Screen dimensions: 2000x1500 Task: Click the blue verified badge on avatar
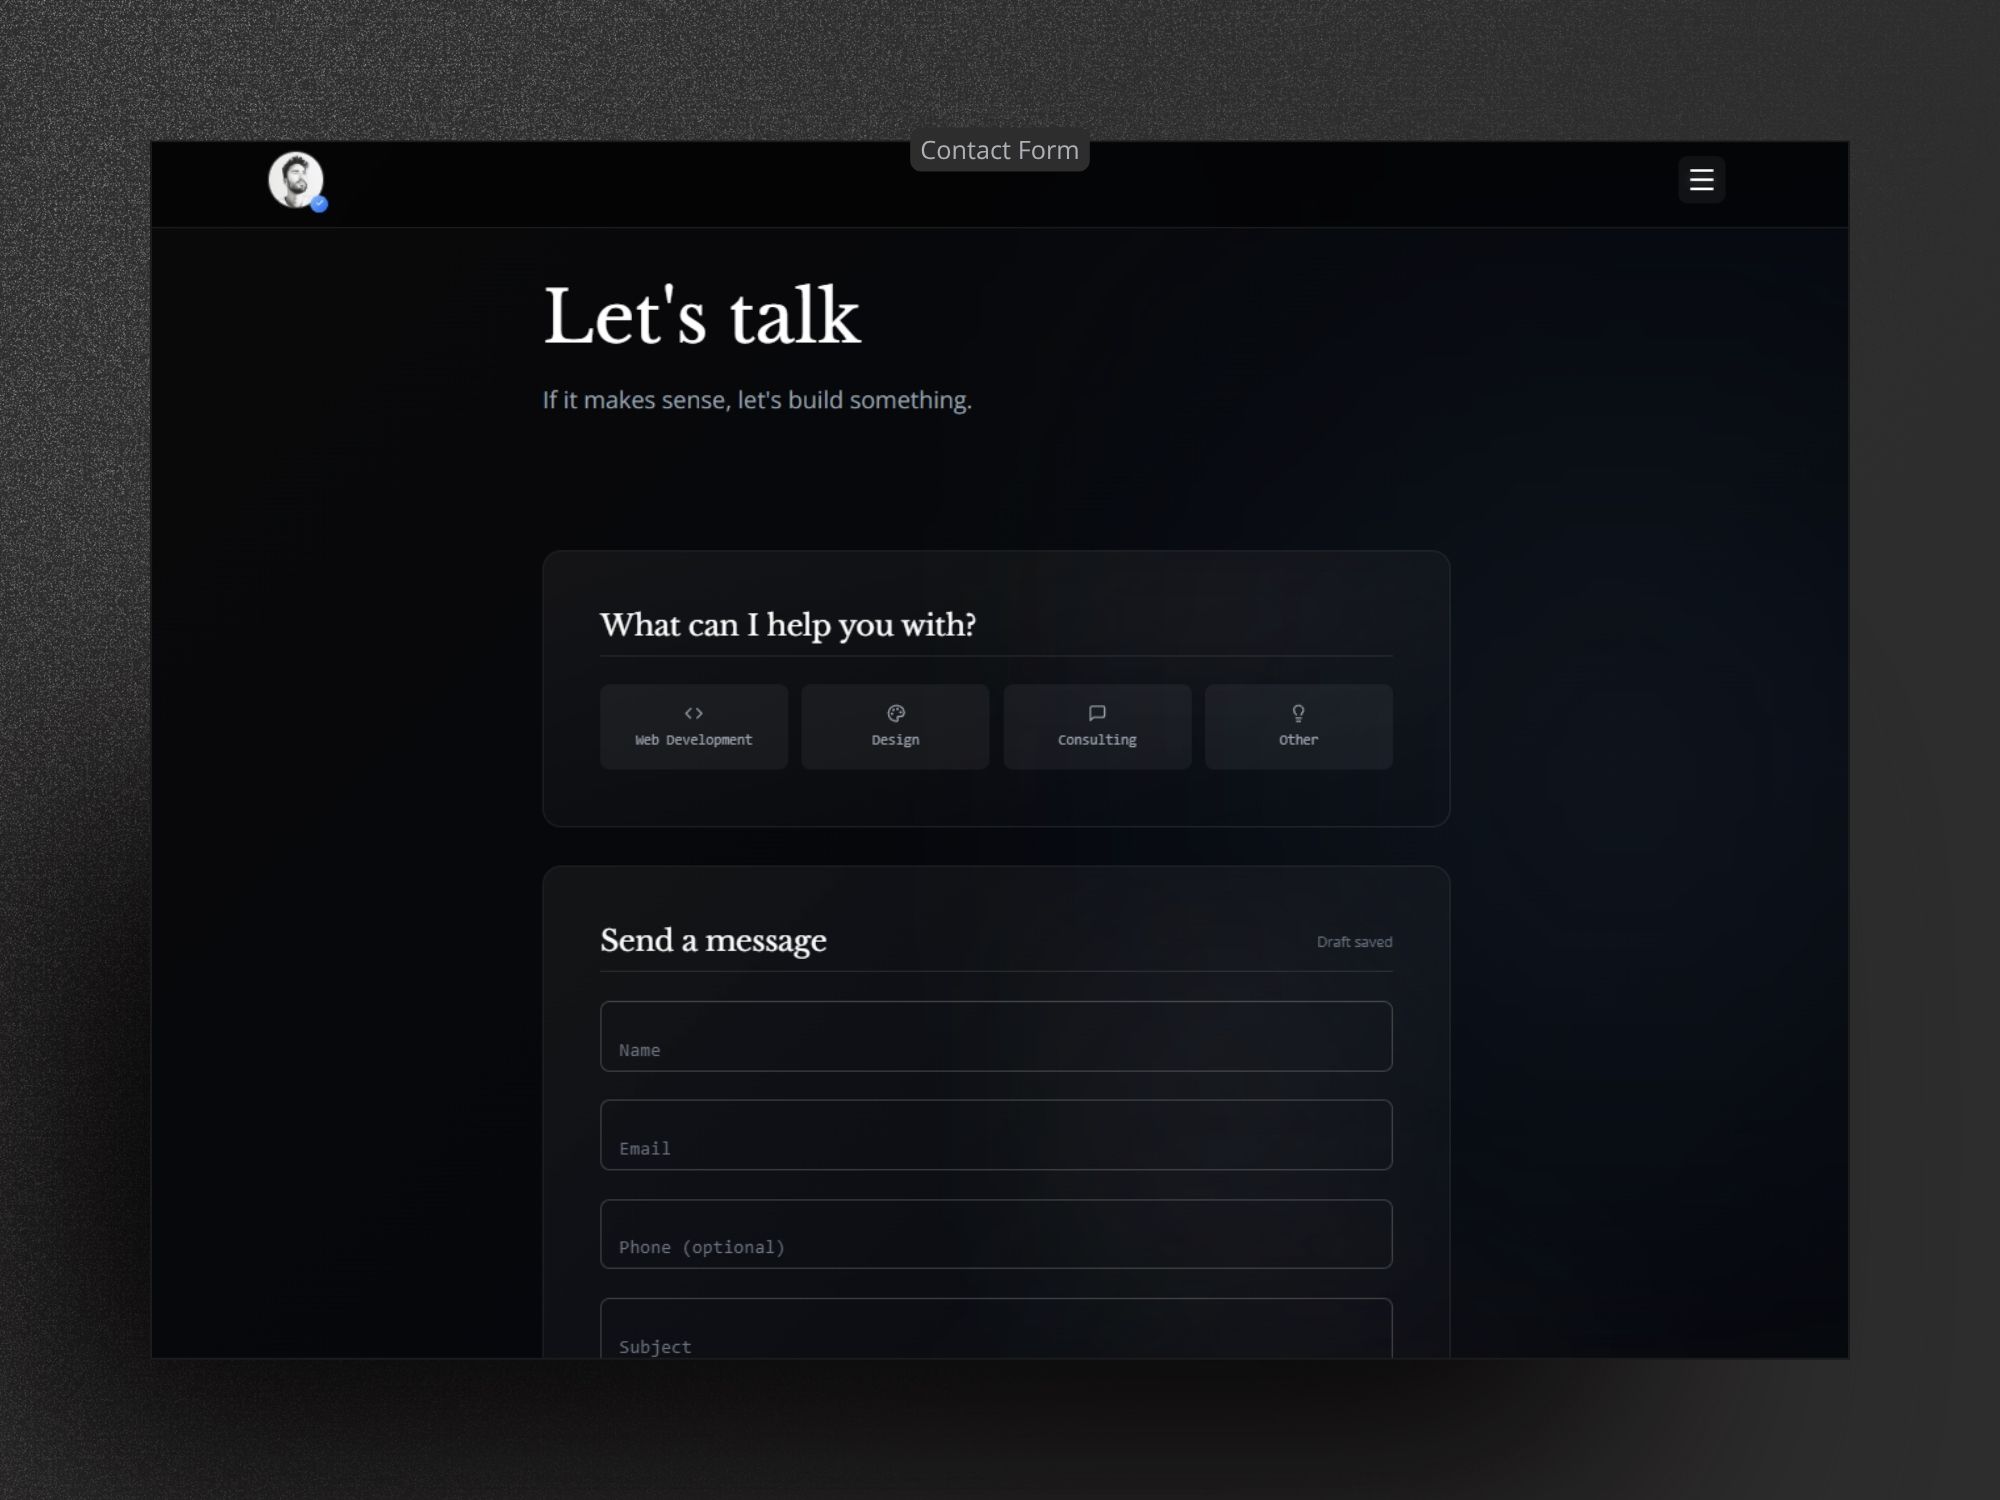319,204
